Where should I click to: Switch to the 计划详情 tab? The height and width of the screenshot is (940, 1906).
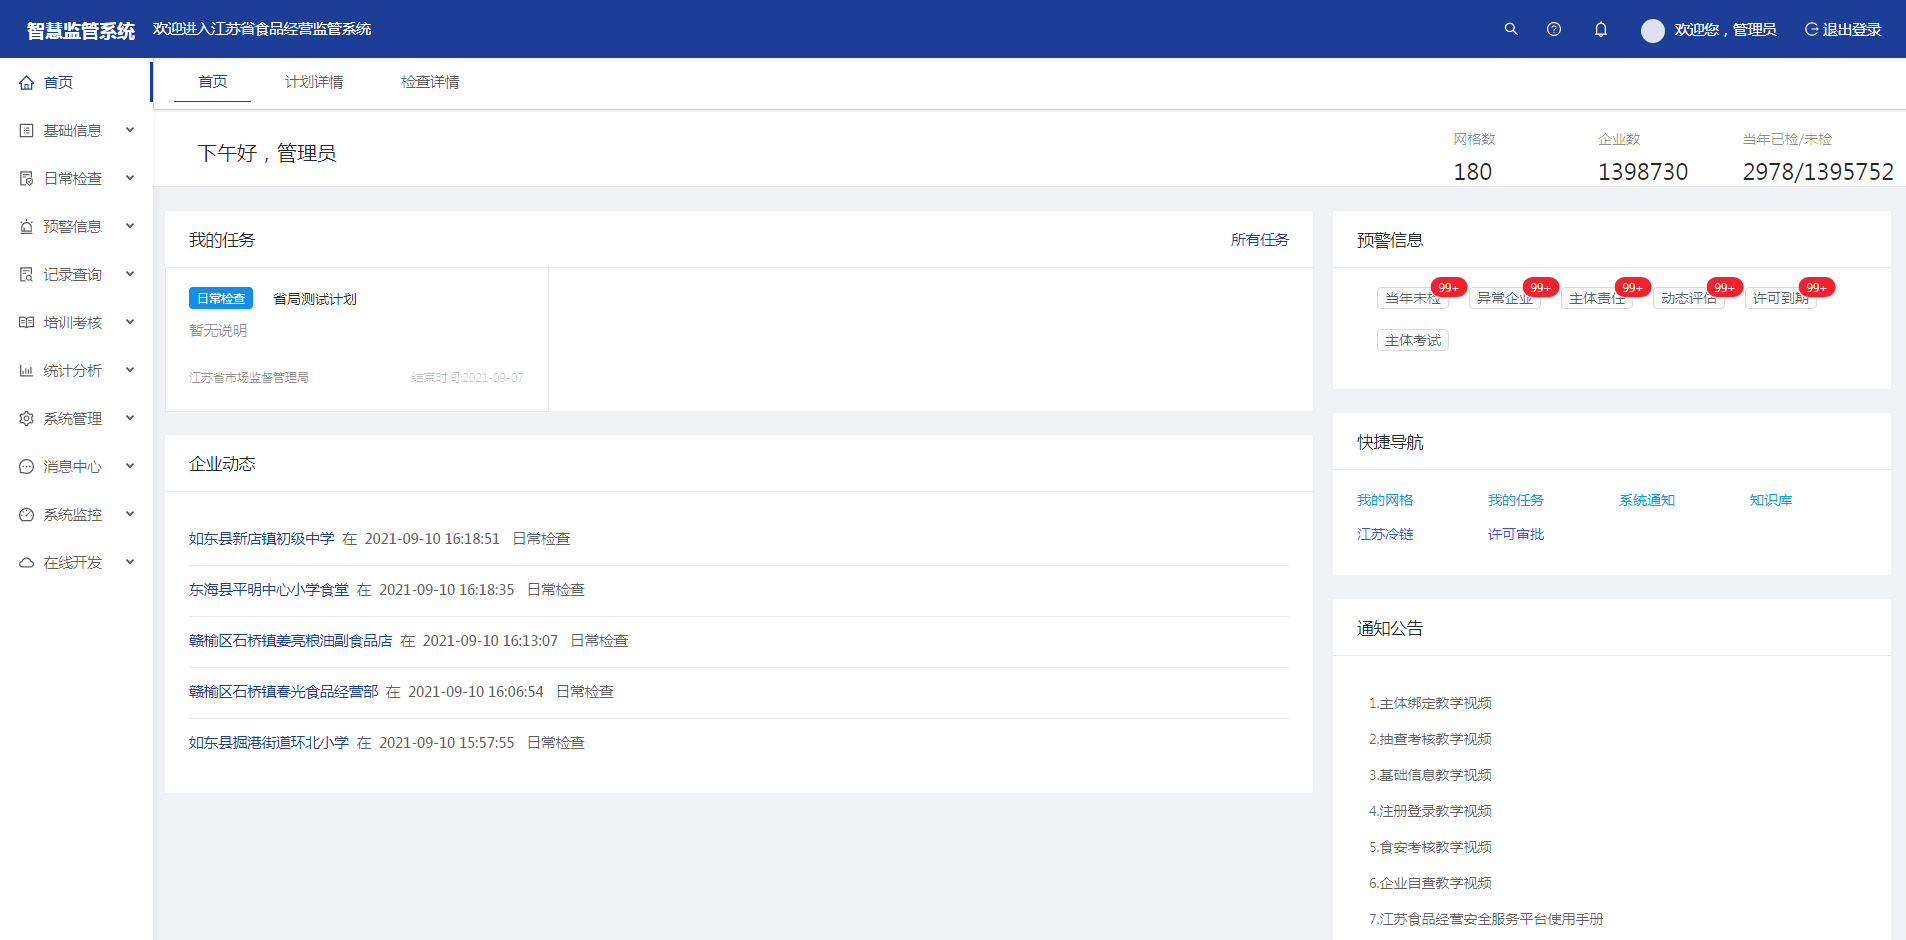[314, 82]
